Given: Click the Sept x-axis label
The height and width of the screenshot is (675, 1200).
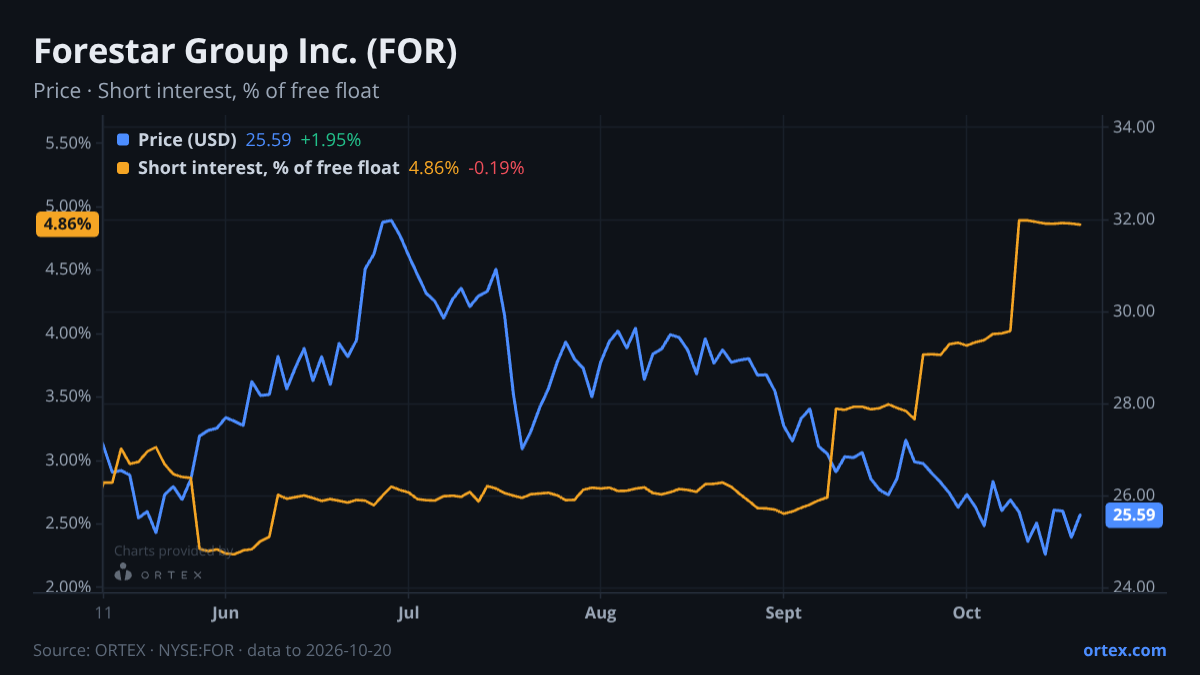Looking at the screenshot, I should pos(783,613).
